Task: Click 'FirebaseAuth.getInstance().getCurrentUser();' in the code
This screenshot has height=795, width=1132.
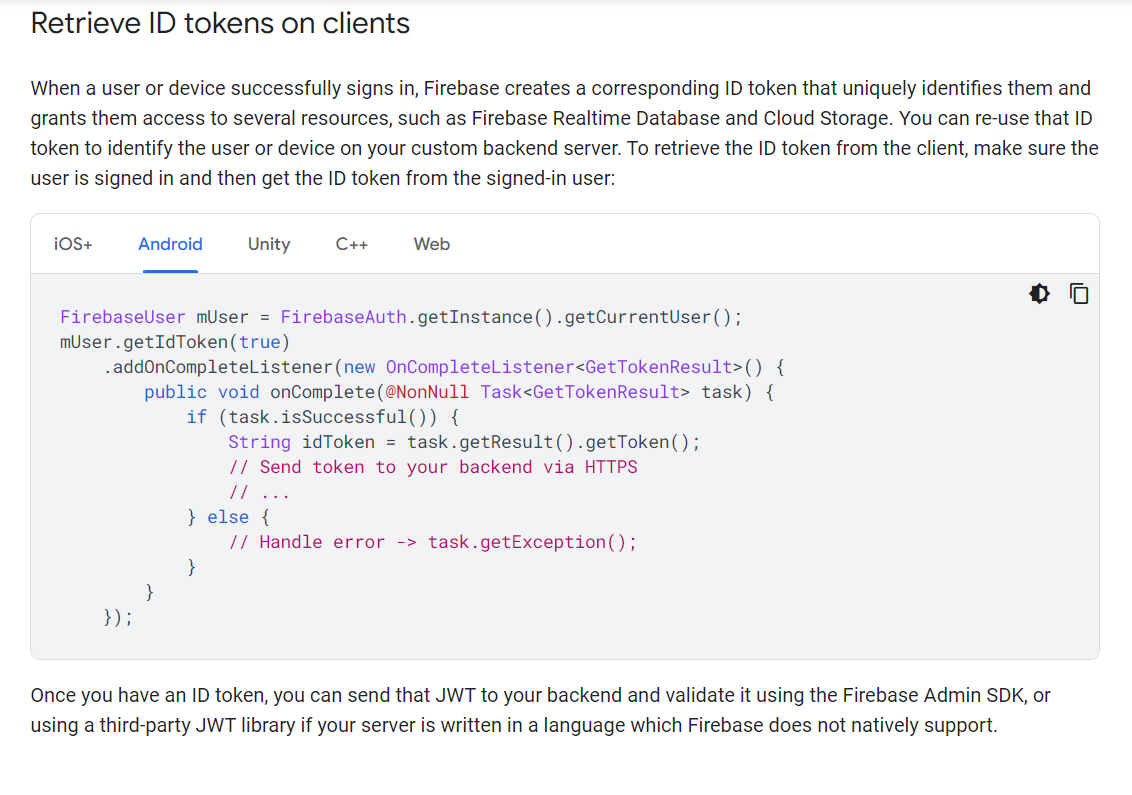Action: [x=511, y=317]
